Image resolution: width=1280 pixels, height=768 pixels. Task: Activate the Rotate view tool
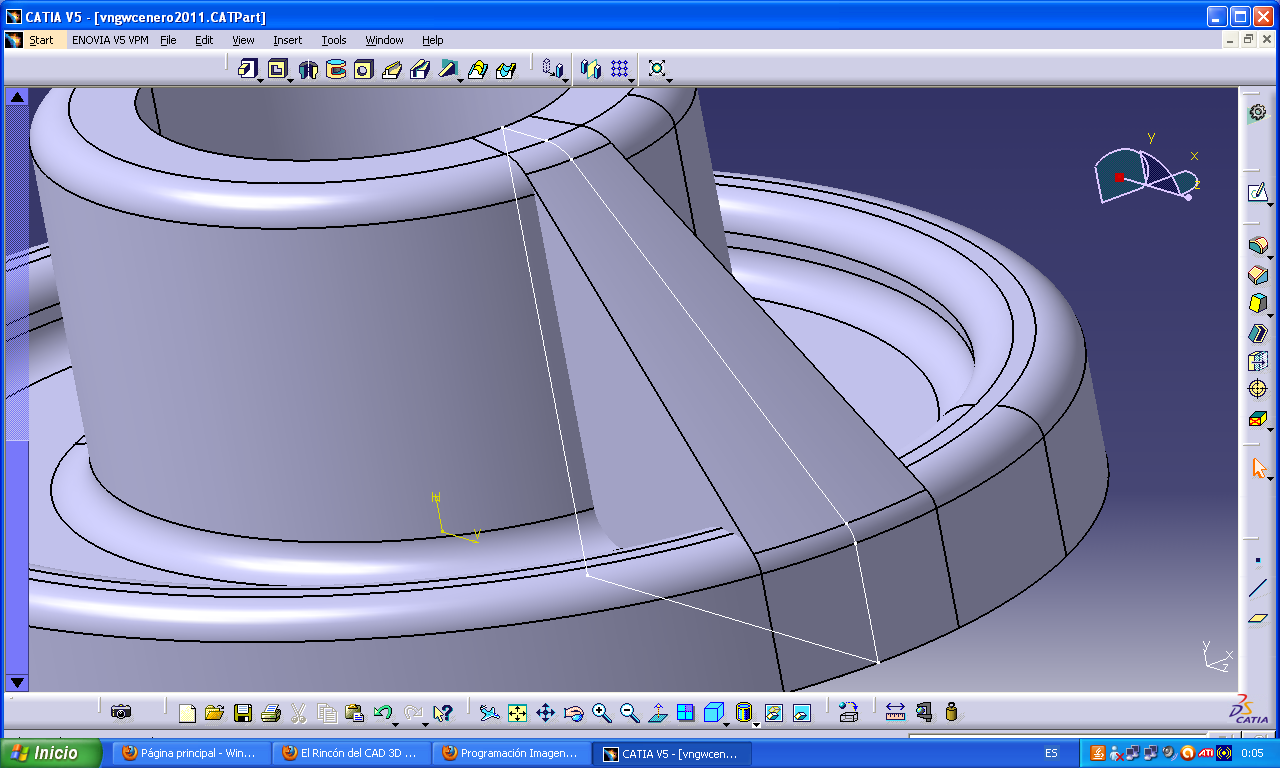click(573, 713)
